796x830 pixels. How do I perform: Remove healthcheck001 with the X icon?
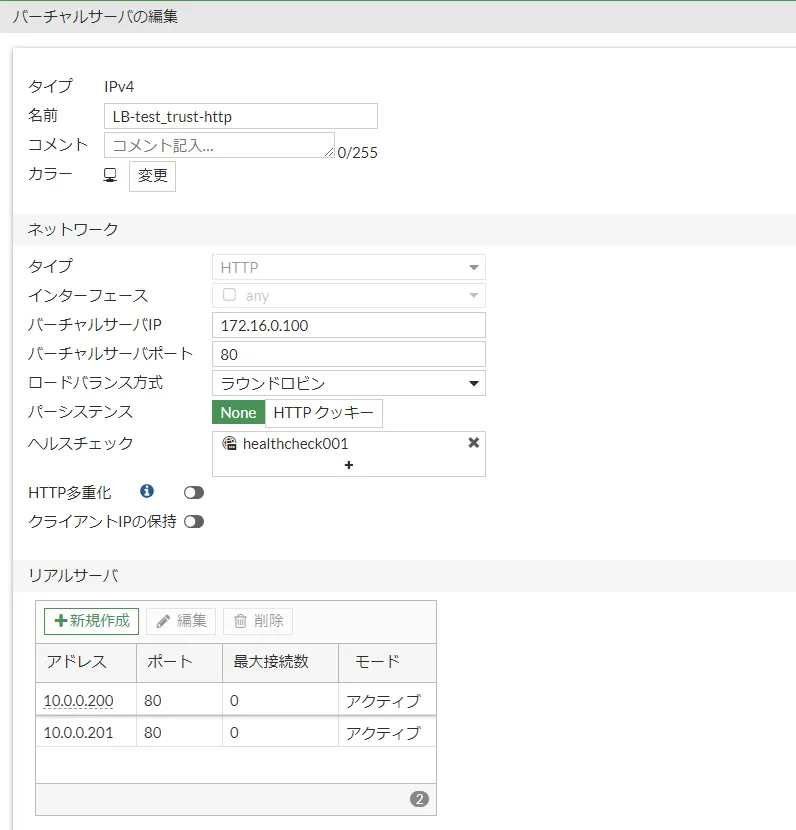(x=474, y=443)
